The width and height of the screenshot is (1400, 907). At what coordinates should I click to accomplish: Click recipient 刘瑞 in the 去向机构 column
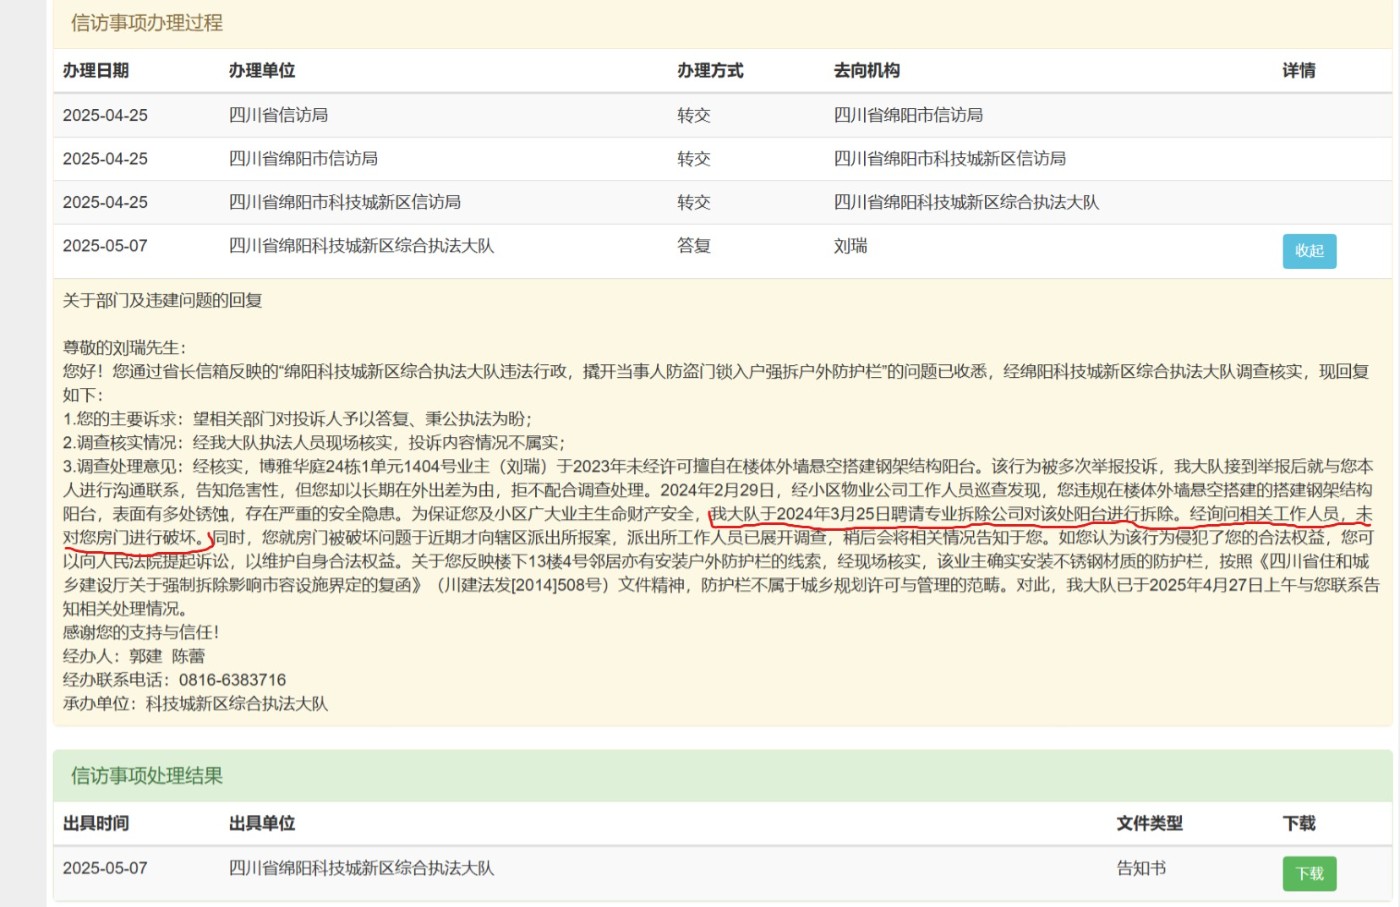(850, 246)
